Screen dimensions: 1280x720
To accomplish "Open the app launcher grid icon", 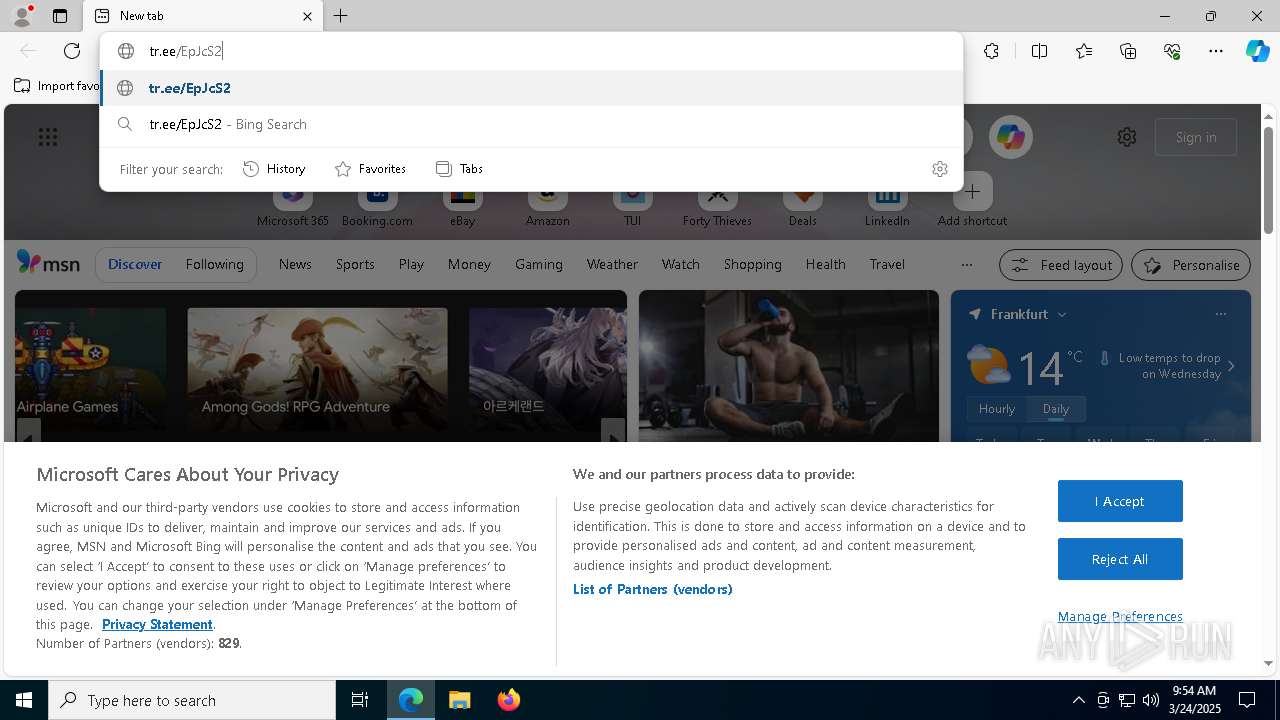I will click(x=48, y=137).
